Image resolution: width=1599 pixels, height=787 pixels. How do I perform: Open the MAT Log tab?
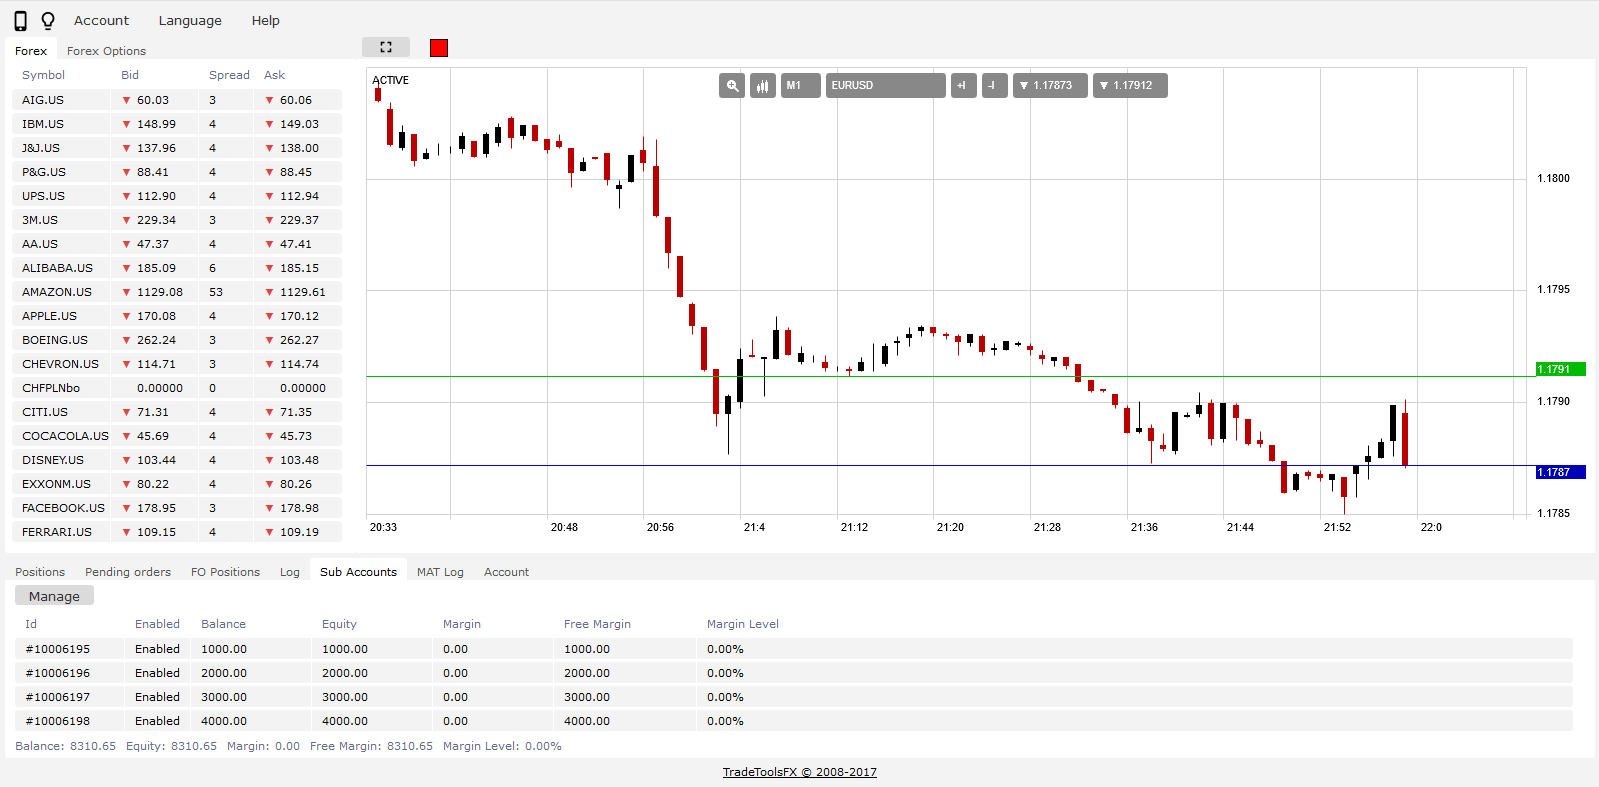click(x=440, y=572)
